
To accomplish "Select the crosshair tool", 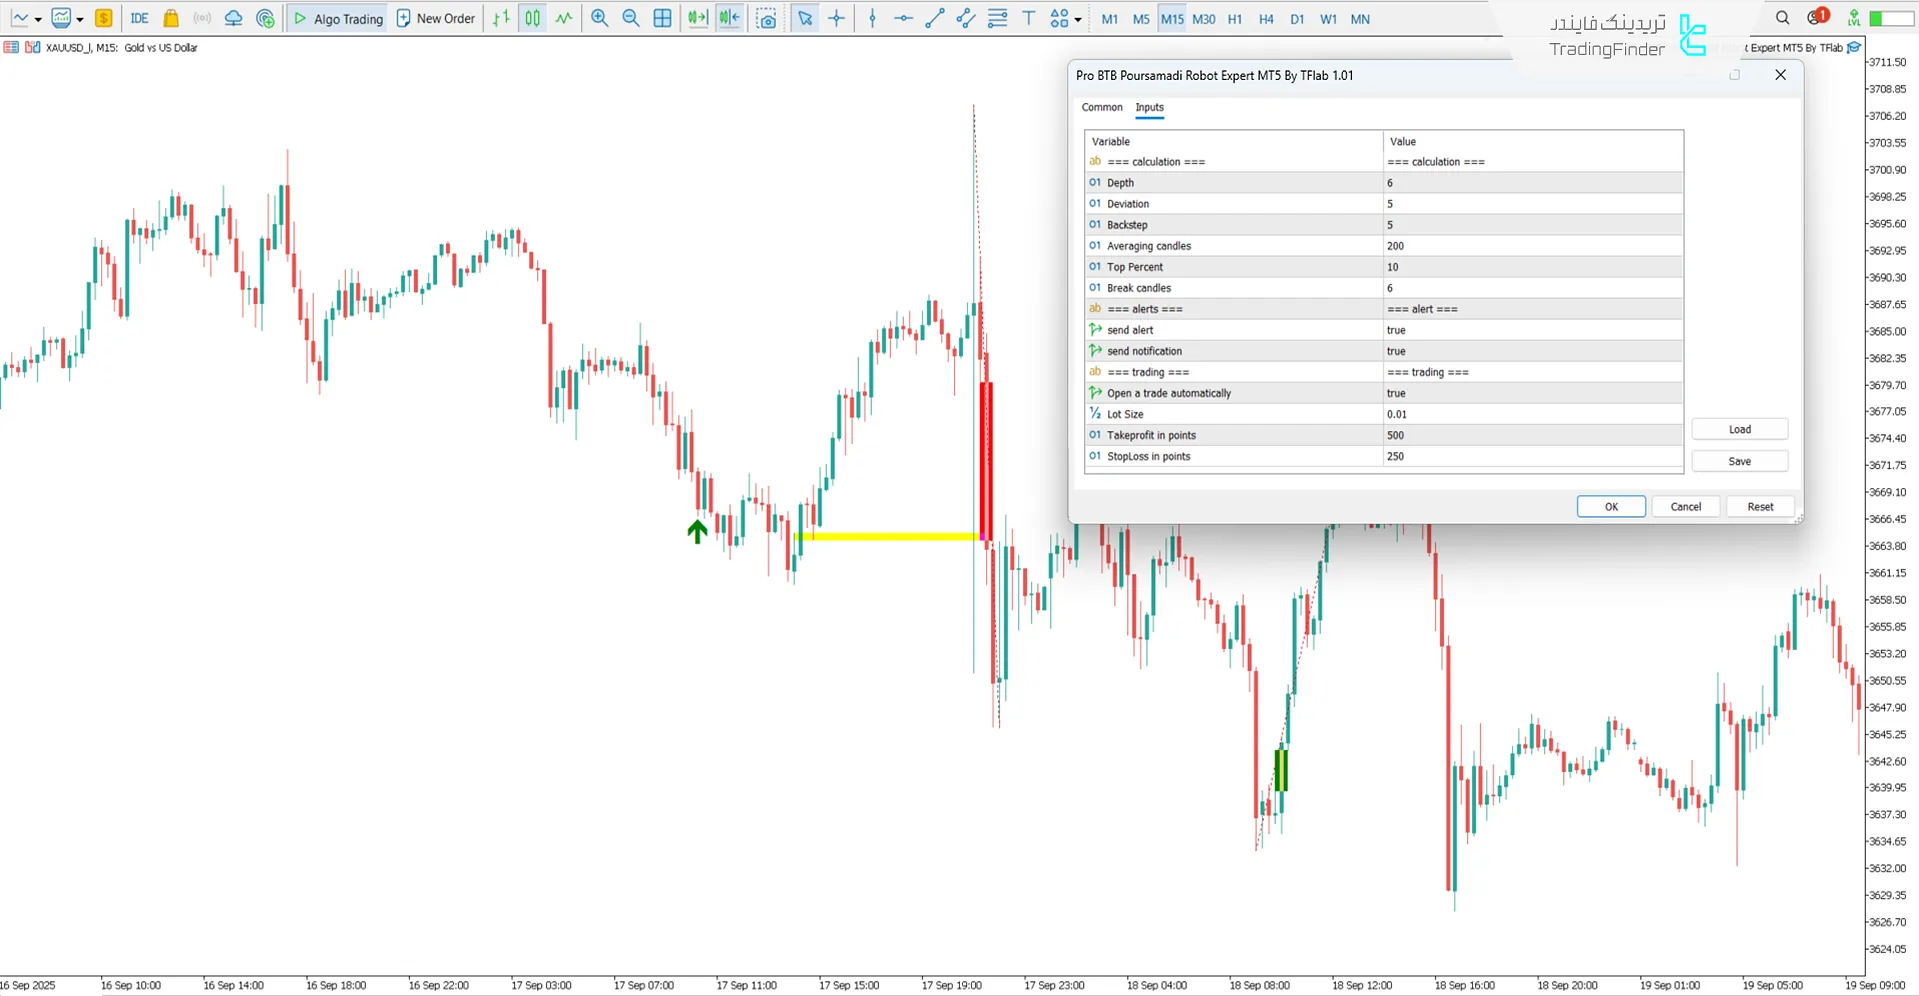I will click(837, 18).
